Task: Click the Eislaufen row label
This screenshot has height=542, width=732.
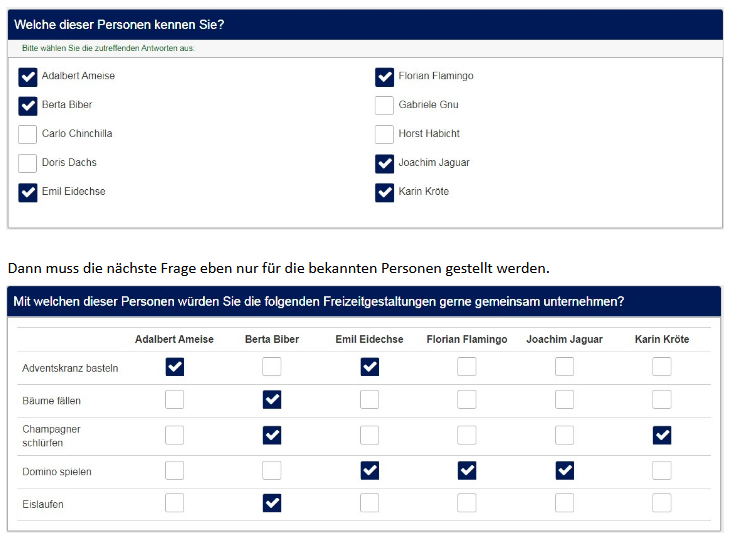Action: pos(43,504)
